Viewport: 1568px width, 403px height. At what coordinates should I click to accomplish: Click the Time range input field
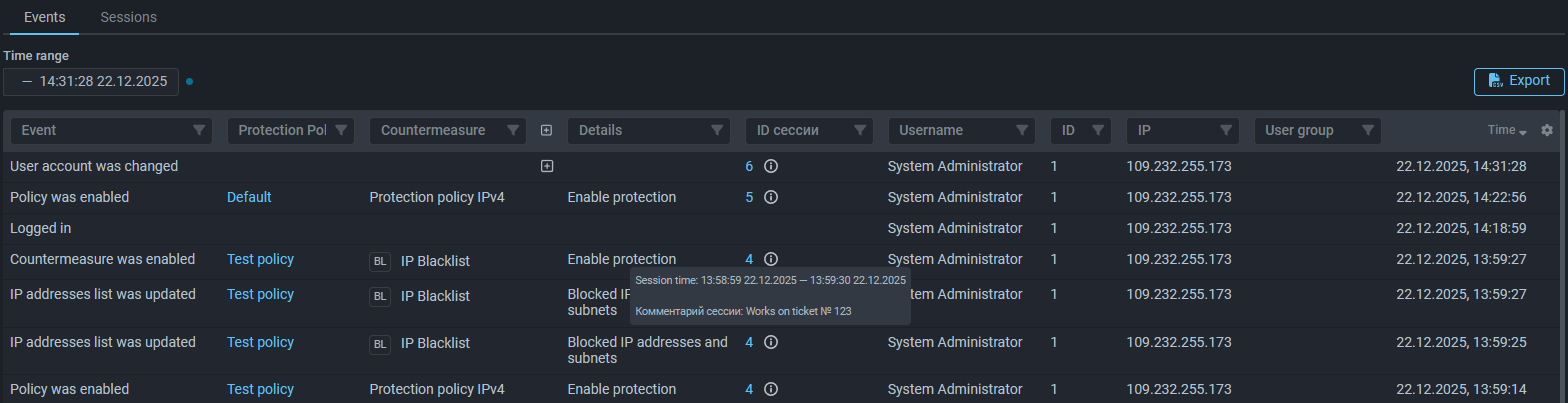click(x=91, y=82)
